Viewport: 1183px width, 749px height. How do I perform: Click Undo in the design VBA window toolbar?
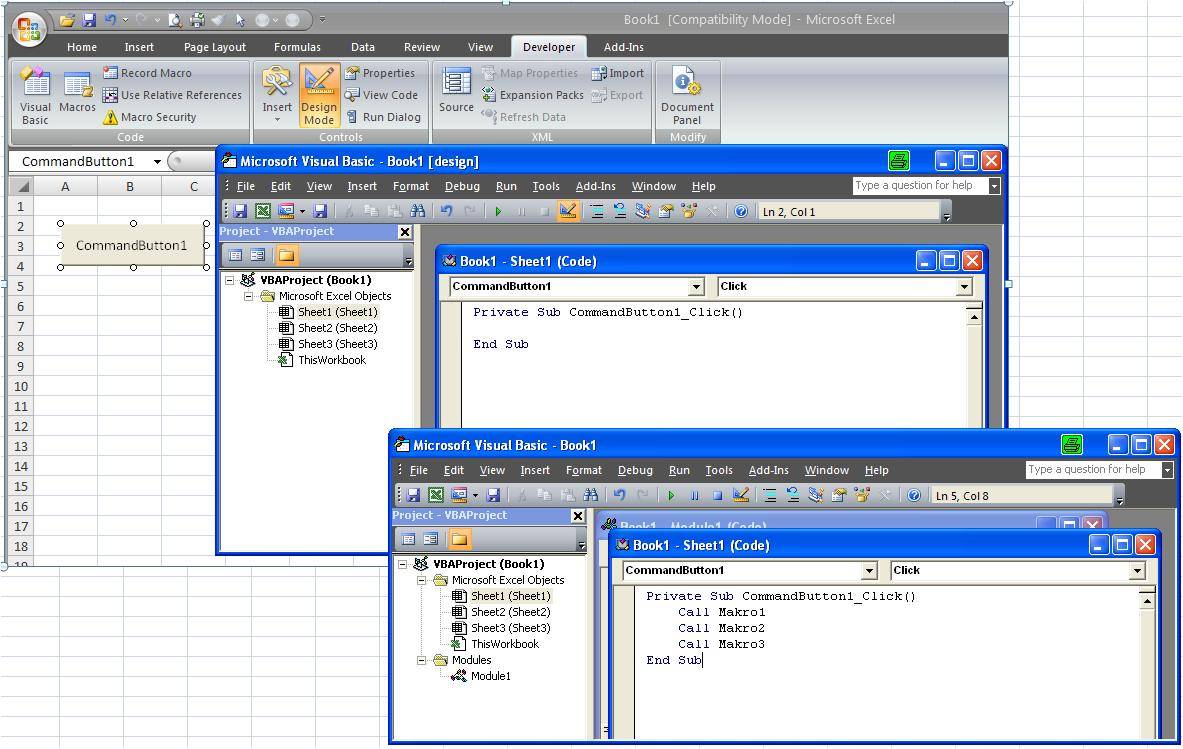pos(447,212)
